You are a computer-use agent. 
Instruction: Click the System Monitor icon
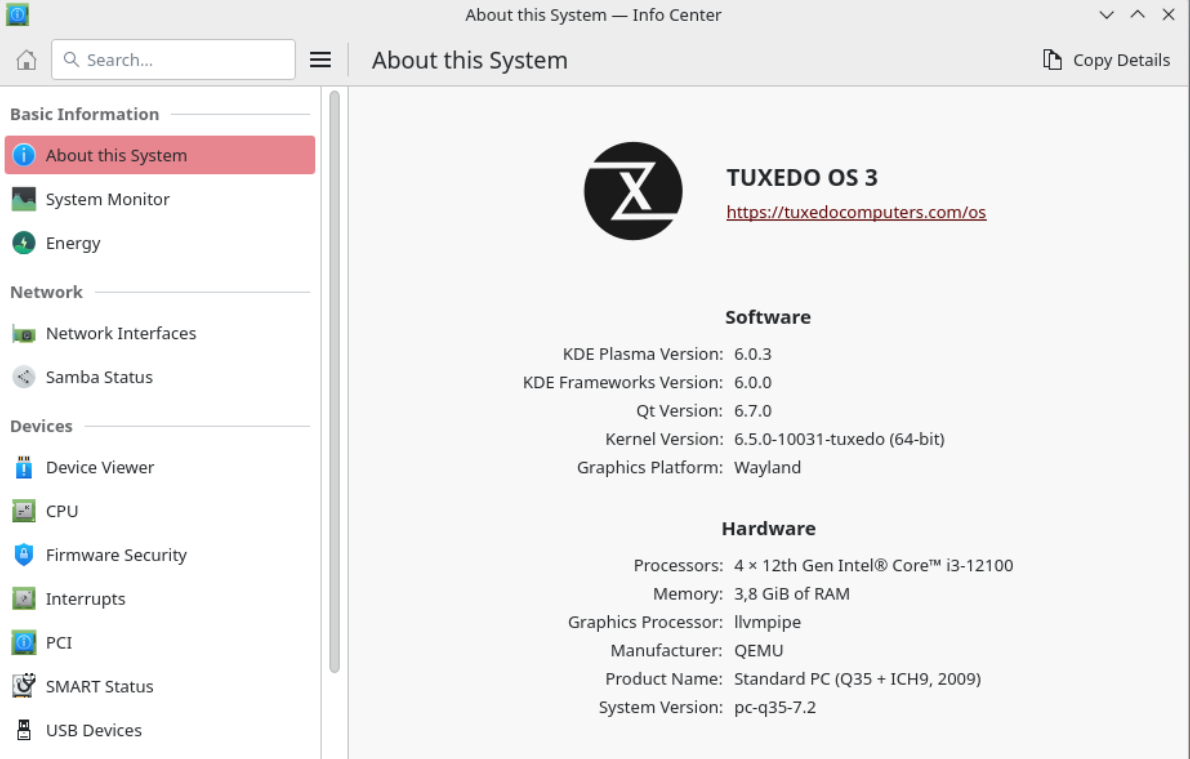pyautogui.click(x=24, y=199)
